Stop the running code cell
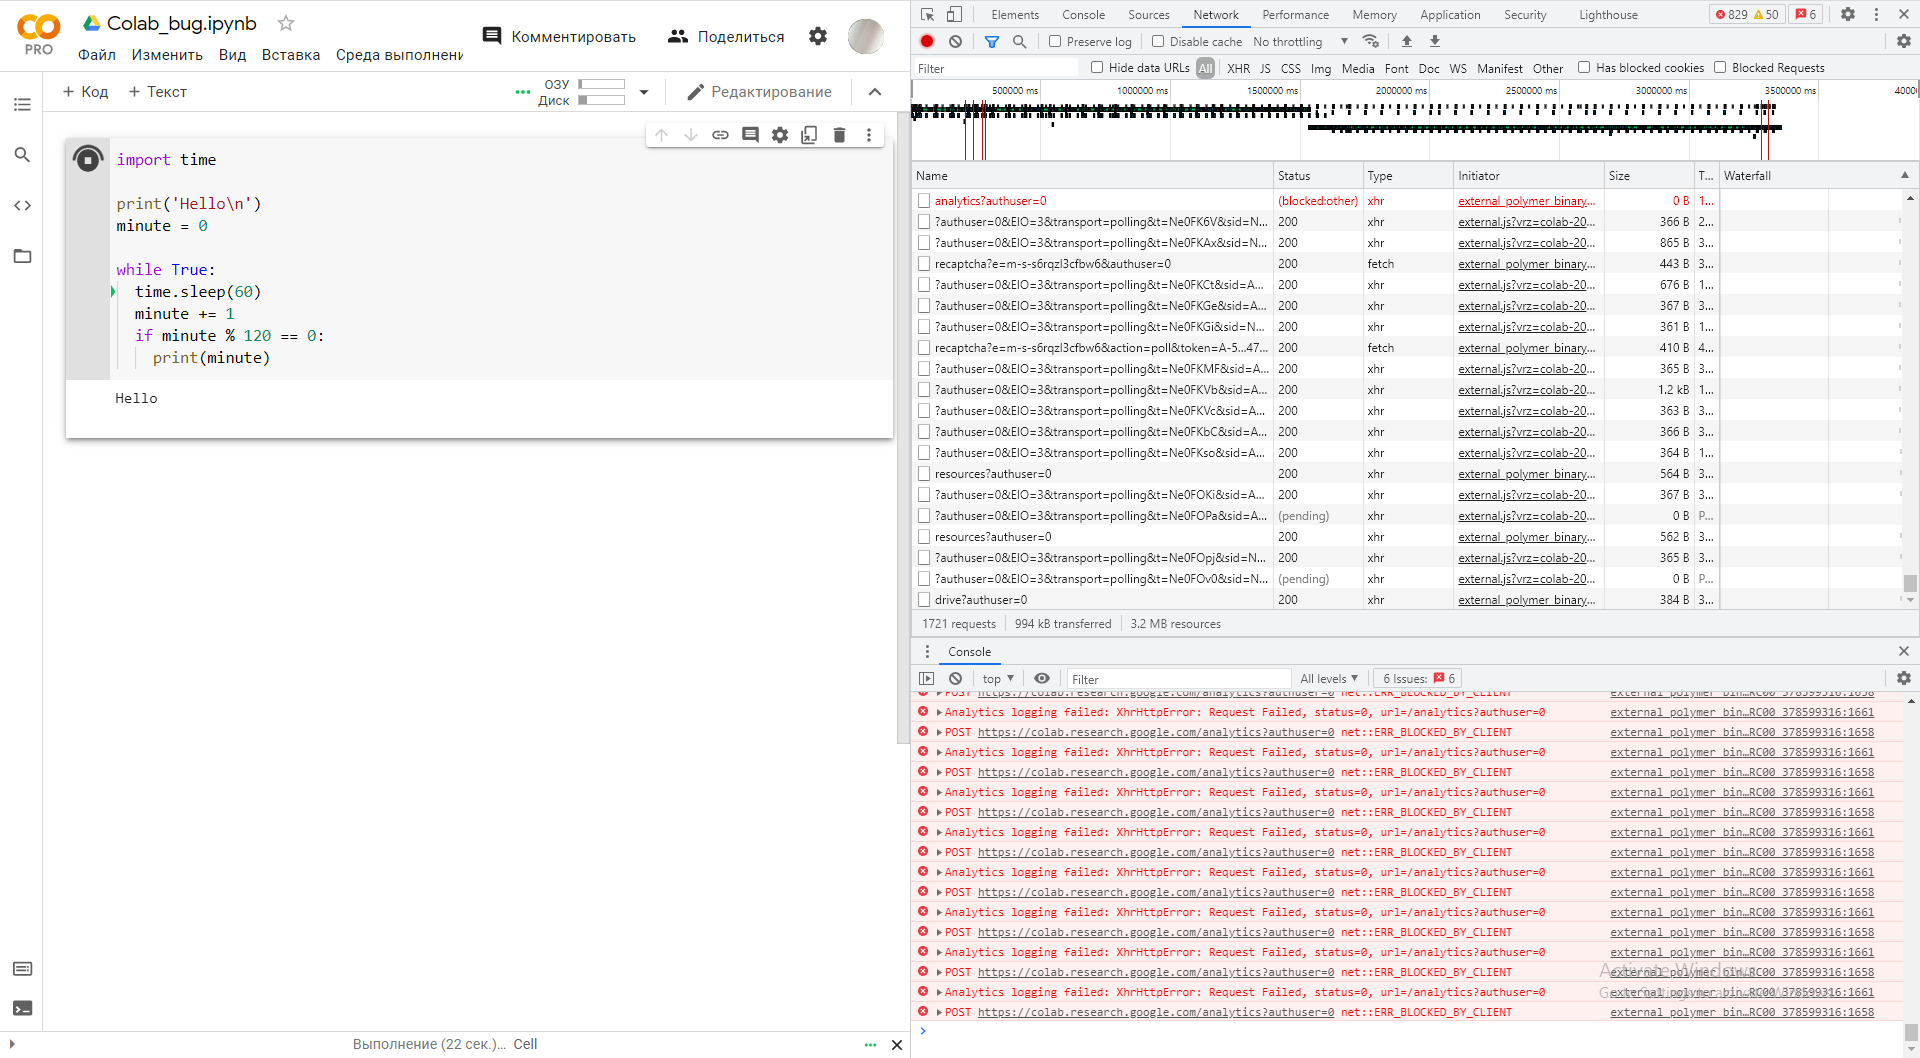The image size is (1920, 1058). pos(88,159)
